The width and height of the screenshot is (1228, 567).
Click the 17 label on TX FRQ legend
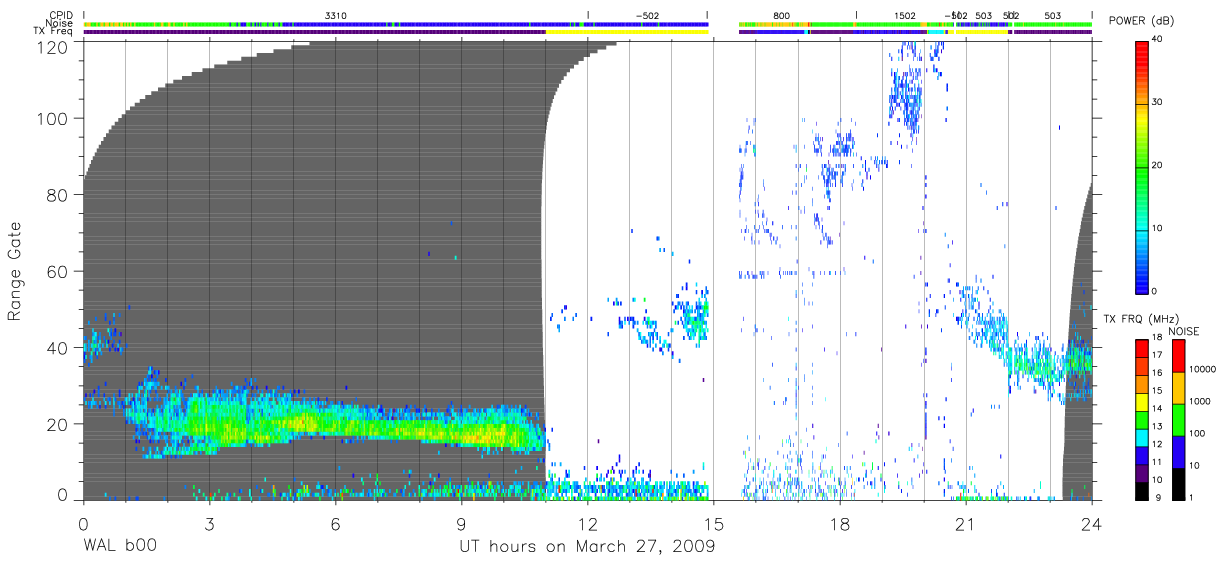pyautogui.click(x=1157, y=355)
